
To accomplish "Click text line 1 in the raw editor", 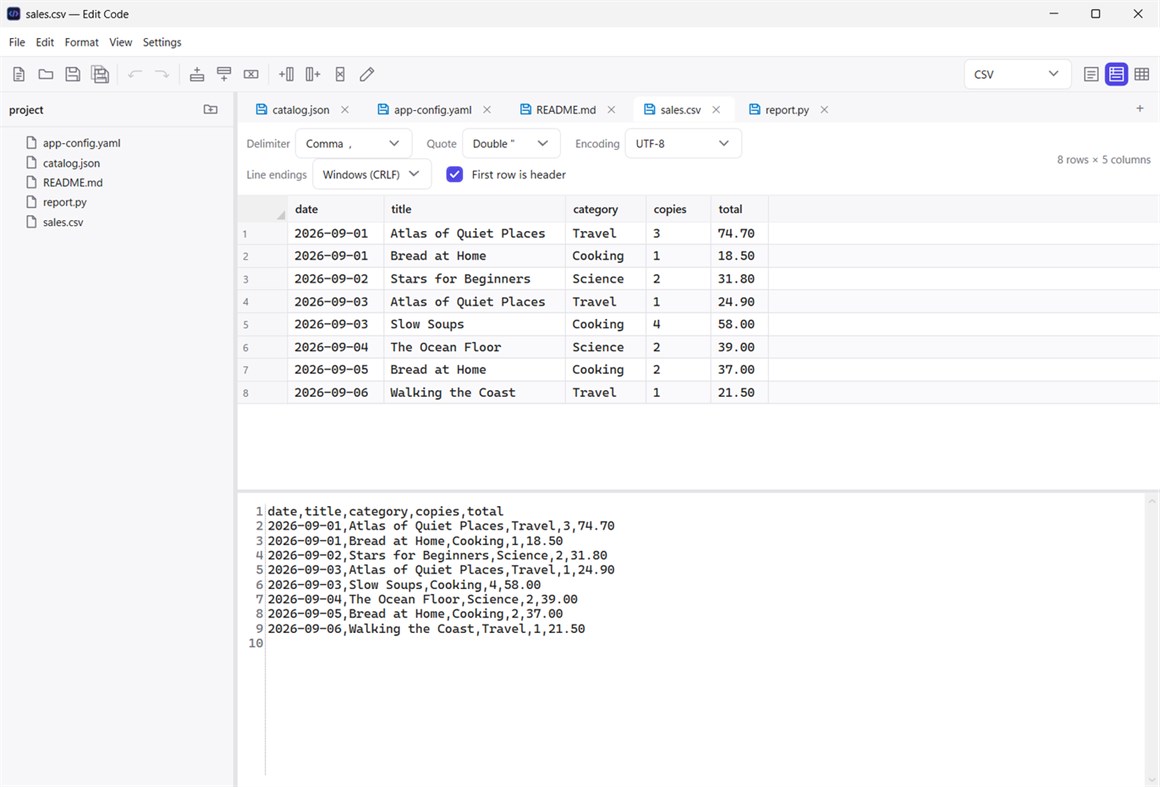I will [x=385, y=512].
